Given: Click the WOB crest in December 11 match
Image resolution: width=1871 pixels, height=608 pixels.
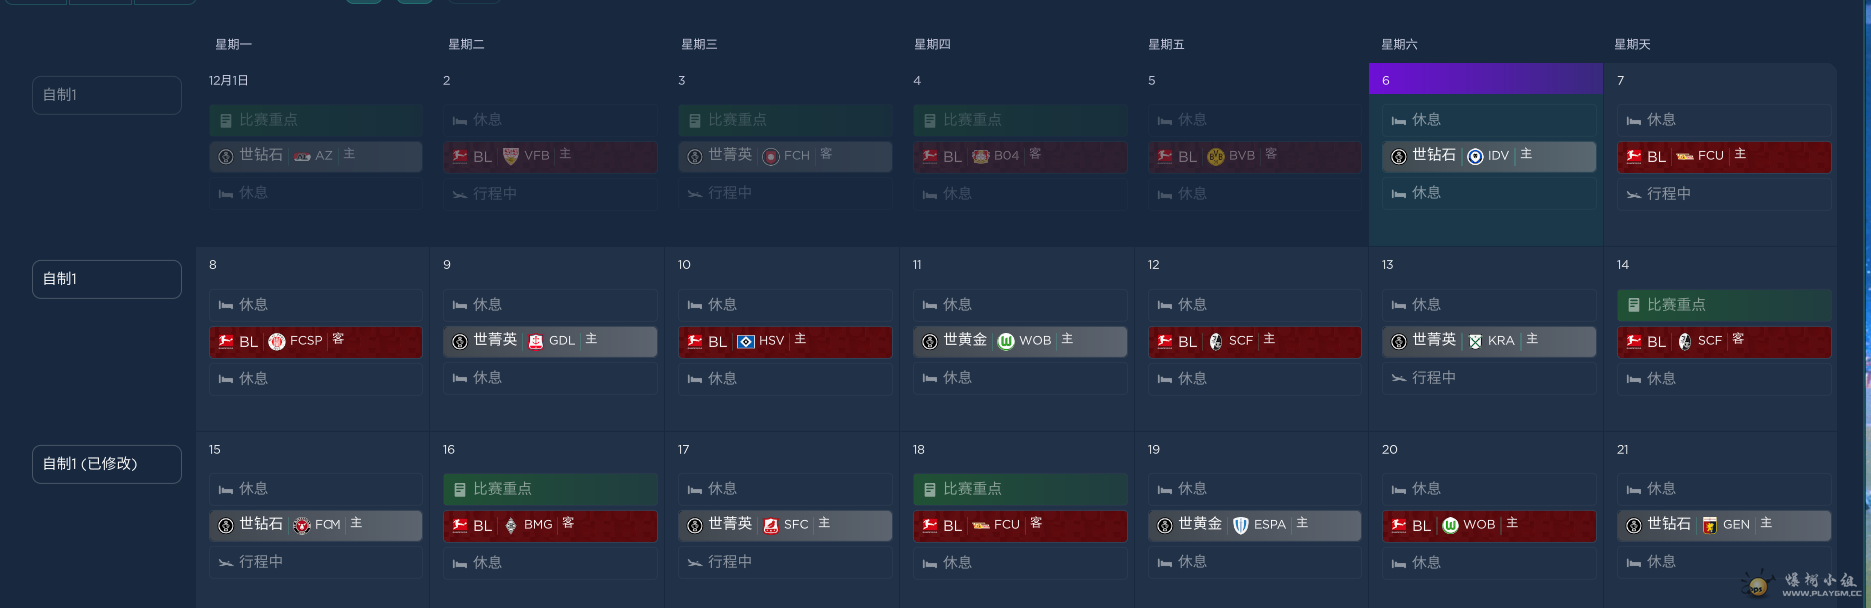Looking at the screenshot, I should [x=1006, y=341].
